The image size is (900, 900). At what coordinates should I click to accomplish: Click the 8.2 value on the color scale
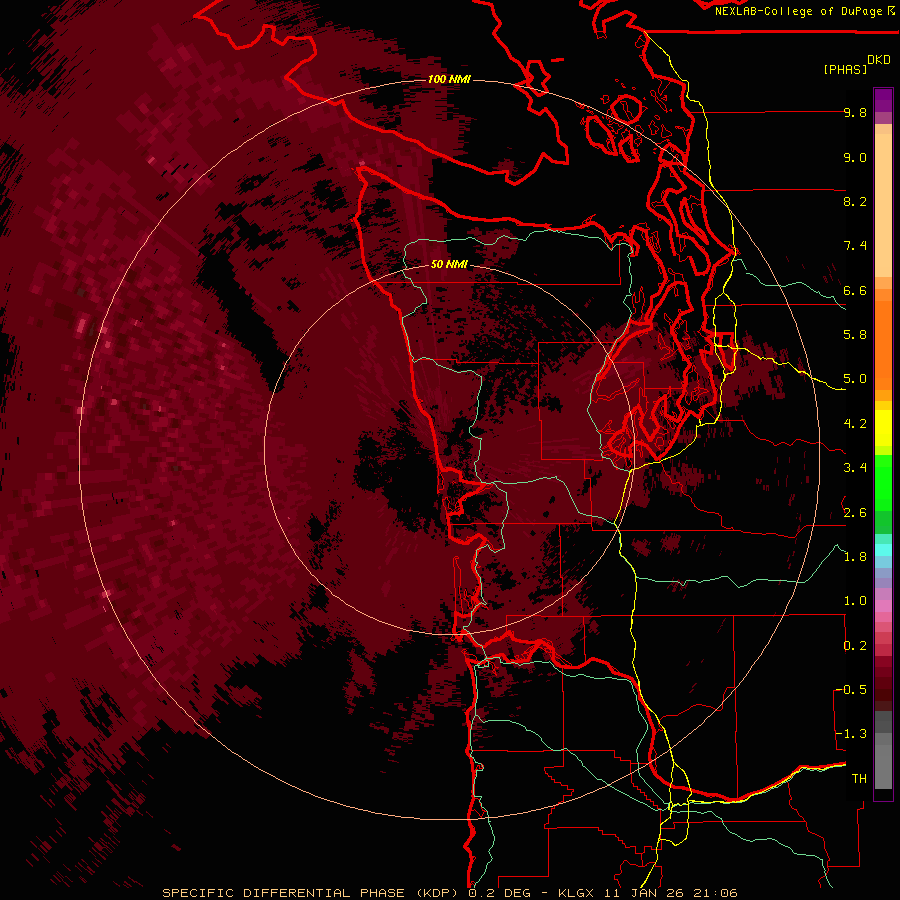(855, 201)
